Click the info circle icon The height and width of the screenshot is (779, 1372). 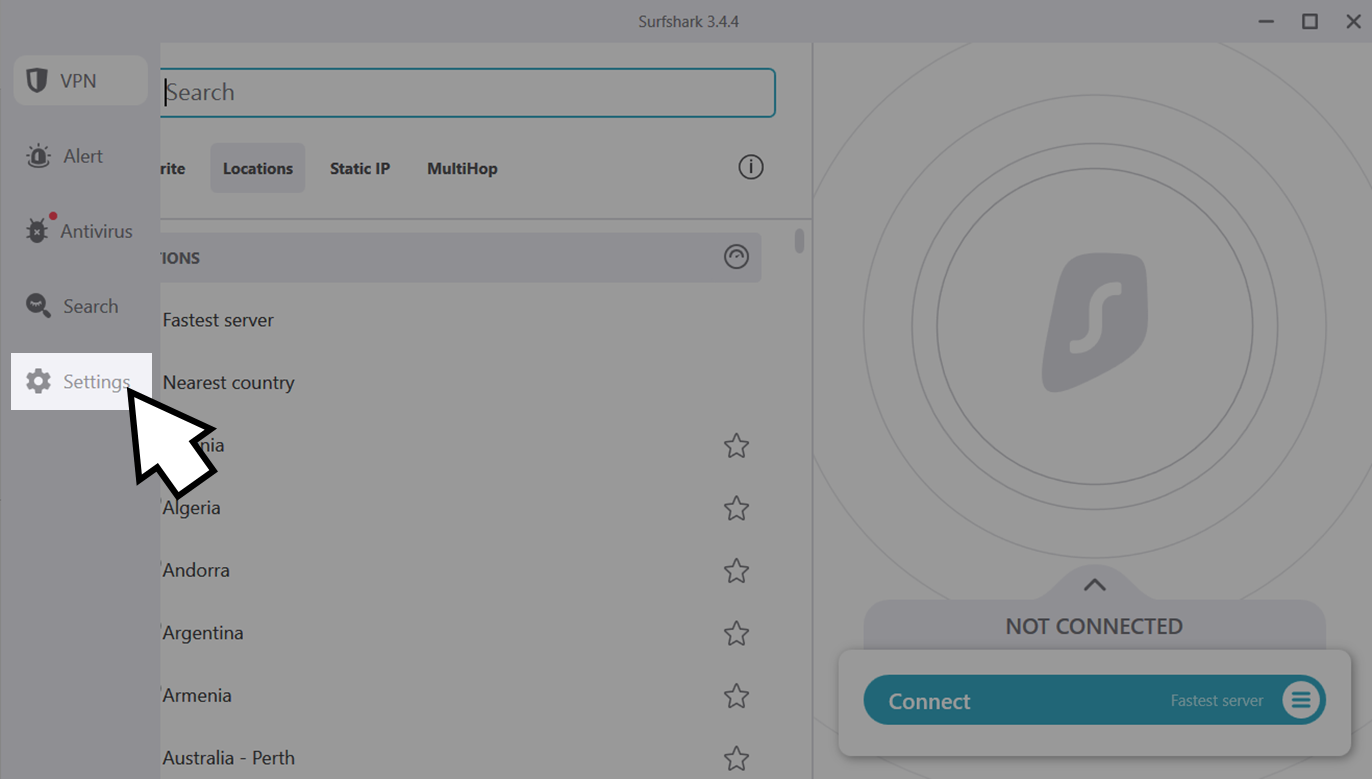(751, 167)
